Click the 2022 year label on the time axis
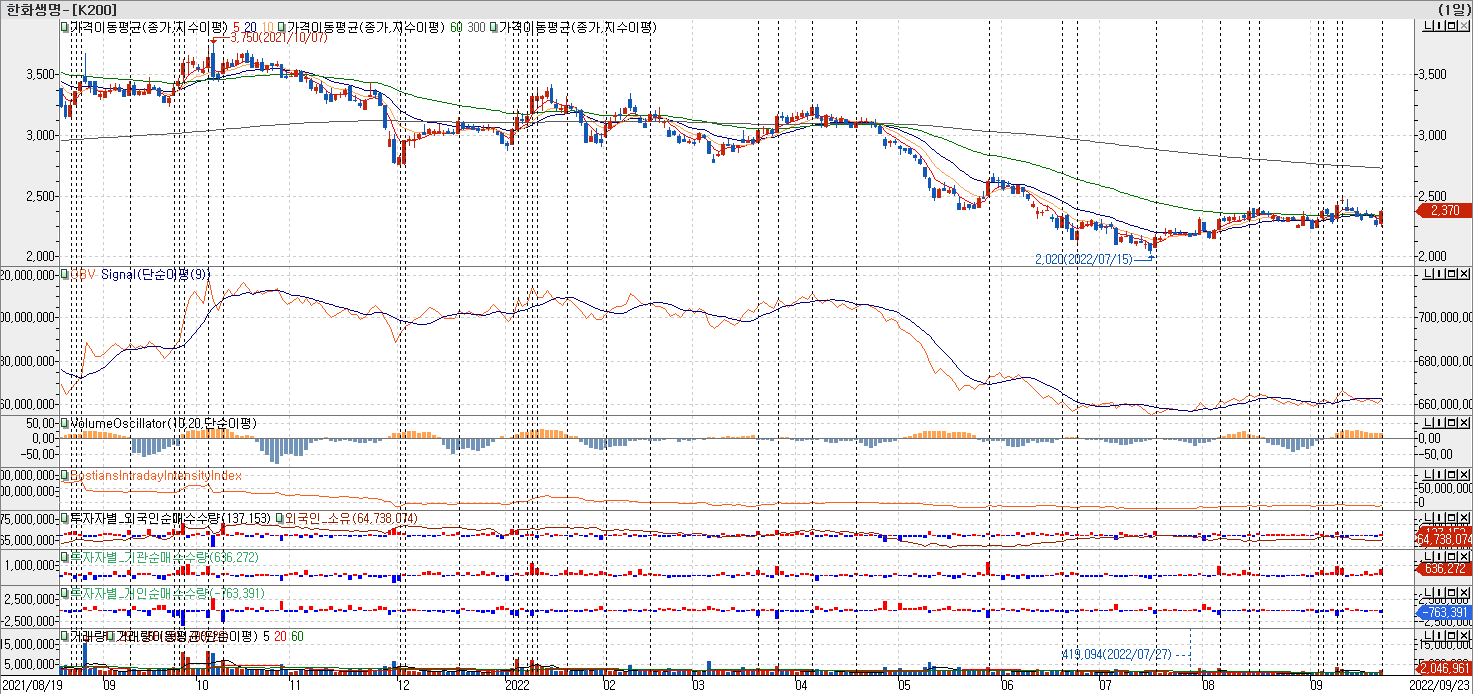Image resolution: width=1473 pixels, height=694 pixels. pos(518,687)
